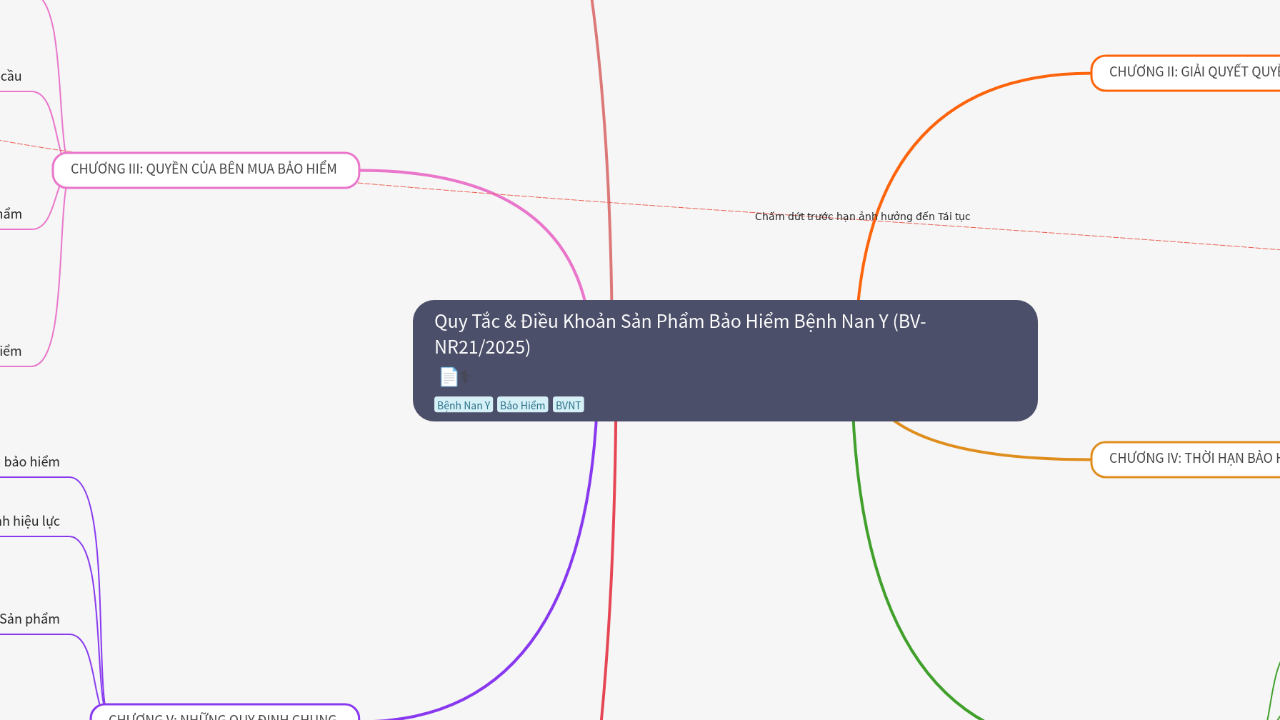Click the child node ending in "hiệu lực"
The image size is (1280, 720).
[30, 520]
